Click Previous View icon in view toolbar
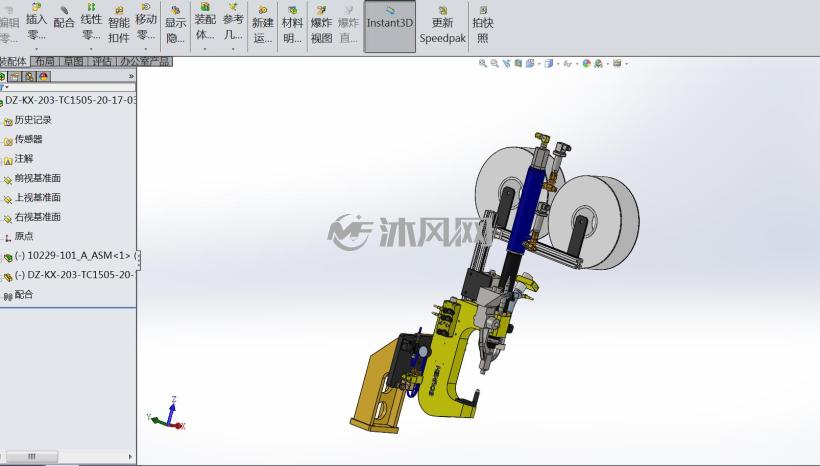 [506, 63]
